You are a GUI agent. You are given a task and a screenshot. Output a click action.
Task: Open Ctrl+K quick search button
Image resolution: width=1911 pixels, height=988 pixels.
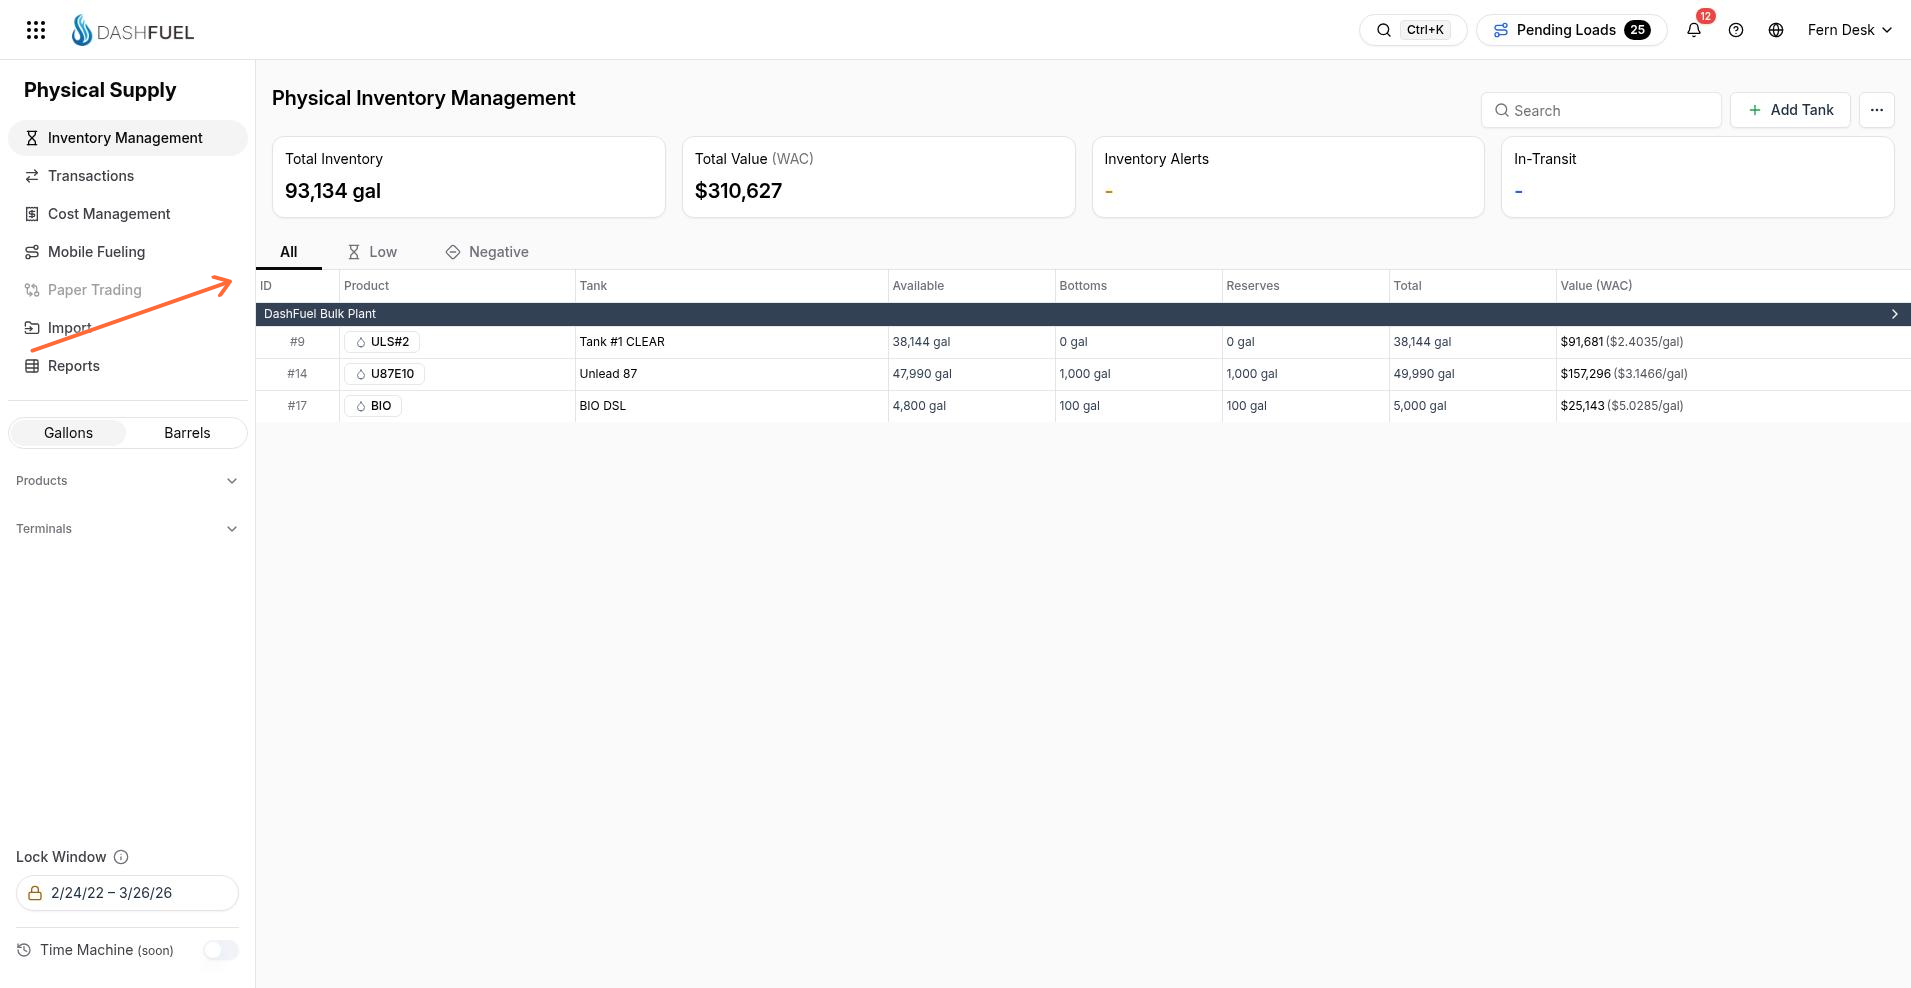[x=1413, y=30]
